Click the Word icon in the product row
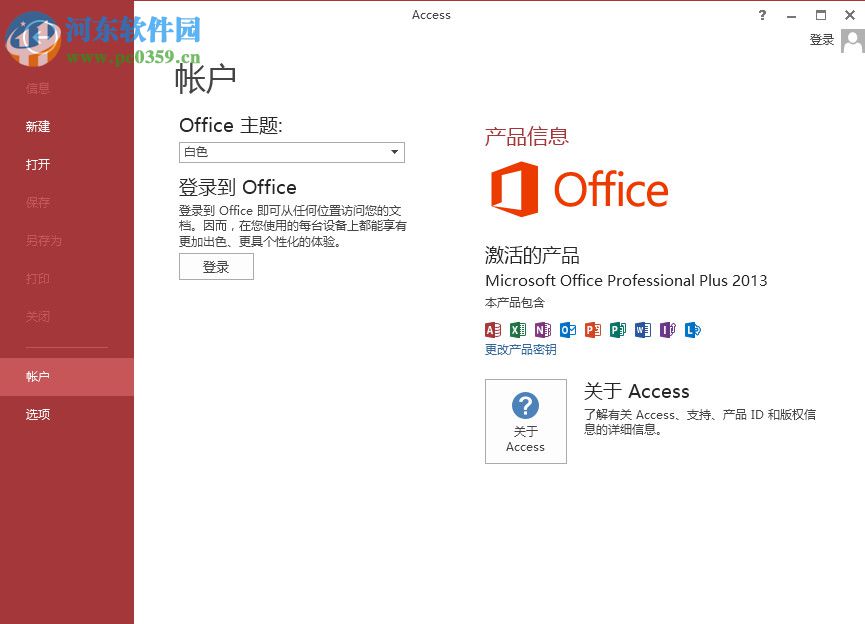865x624 pixels. pos(642,330)
